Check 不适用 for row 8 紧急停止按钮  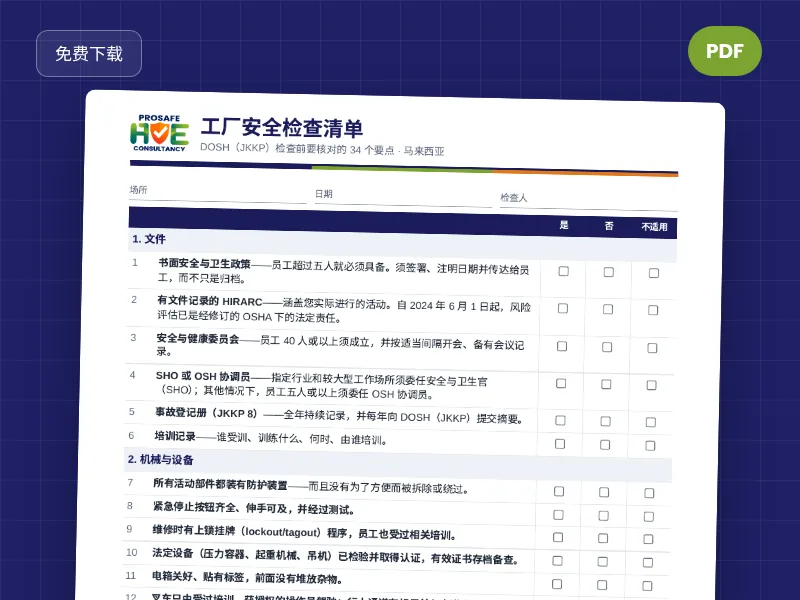[649, 517]
